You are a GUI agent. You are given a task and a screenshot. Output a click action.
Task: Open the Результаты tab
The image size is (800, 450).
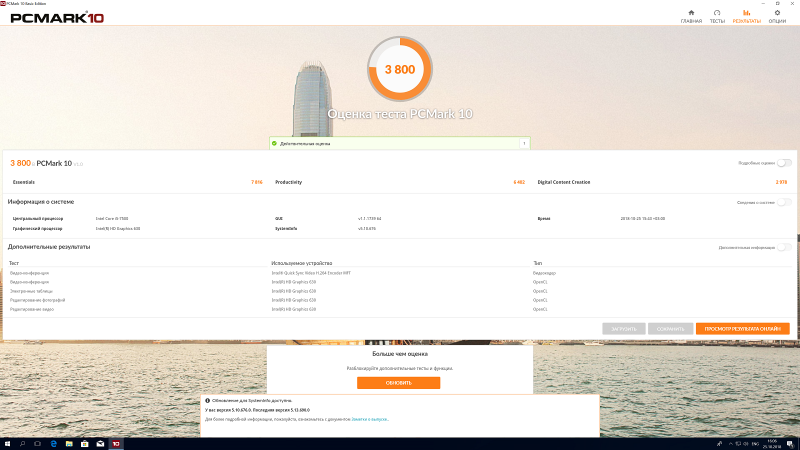[746, 16]
